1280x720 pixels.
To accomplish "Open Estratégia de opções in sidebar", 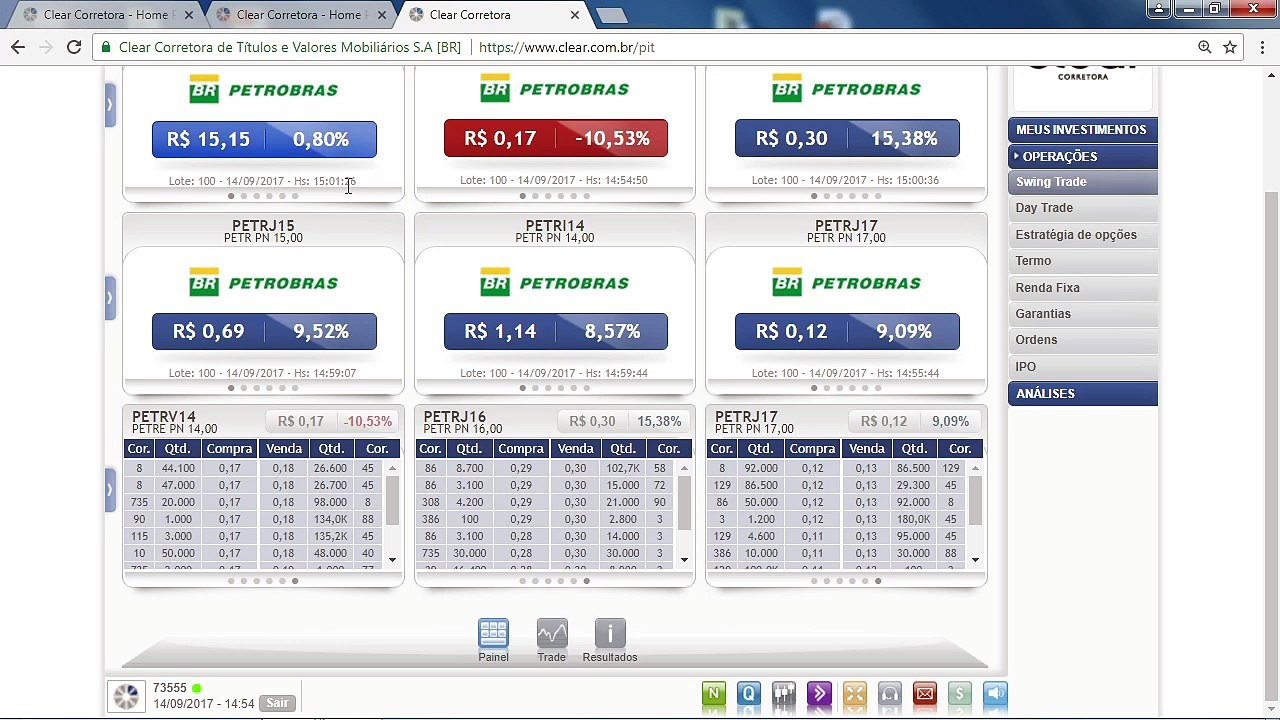I will coord(1083,235).
